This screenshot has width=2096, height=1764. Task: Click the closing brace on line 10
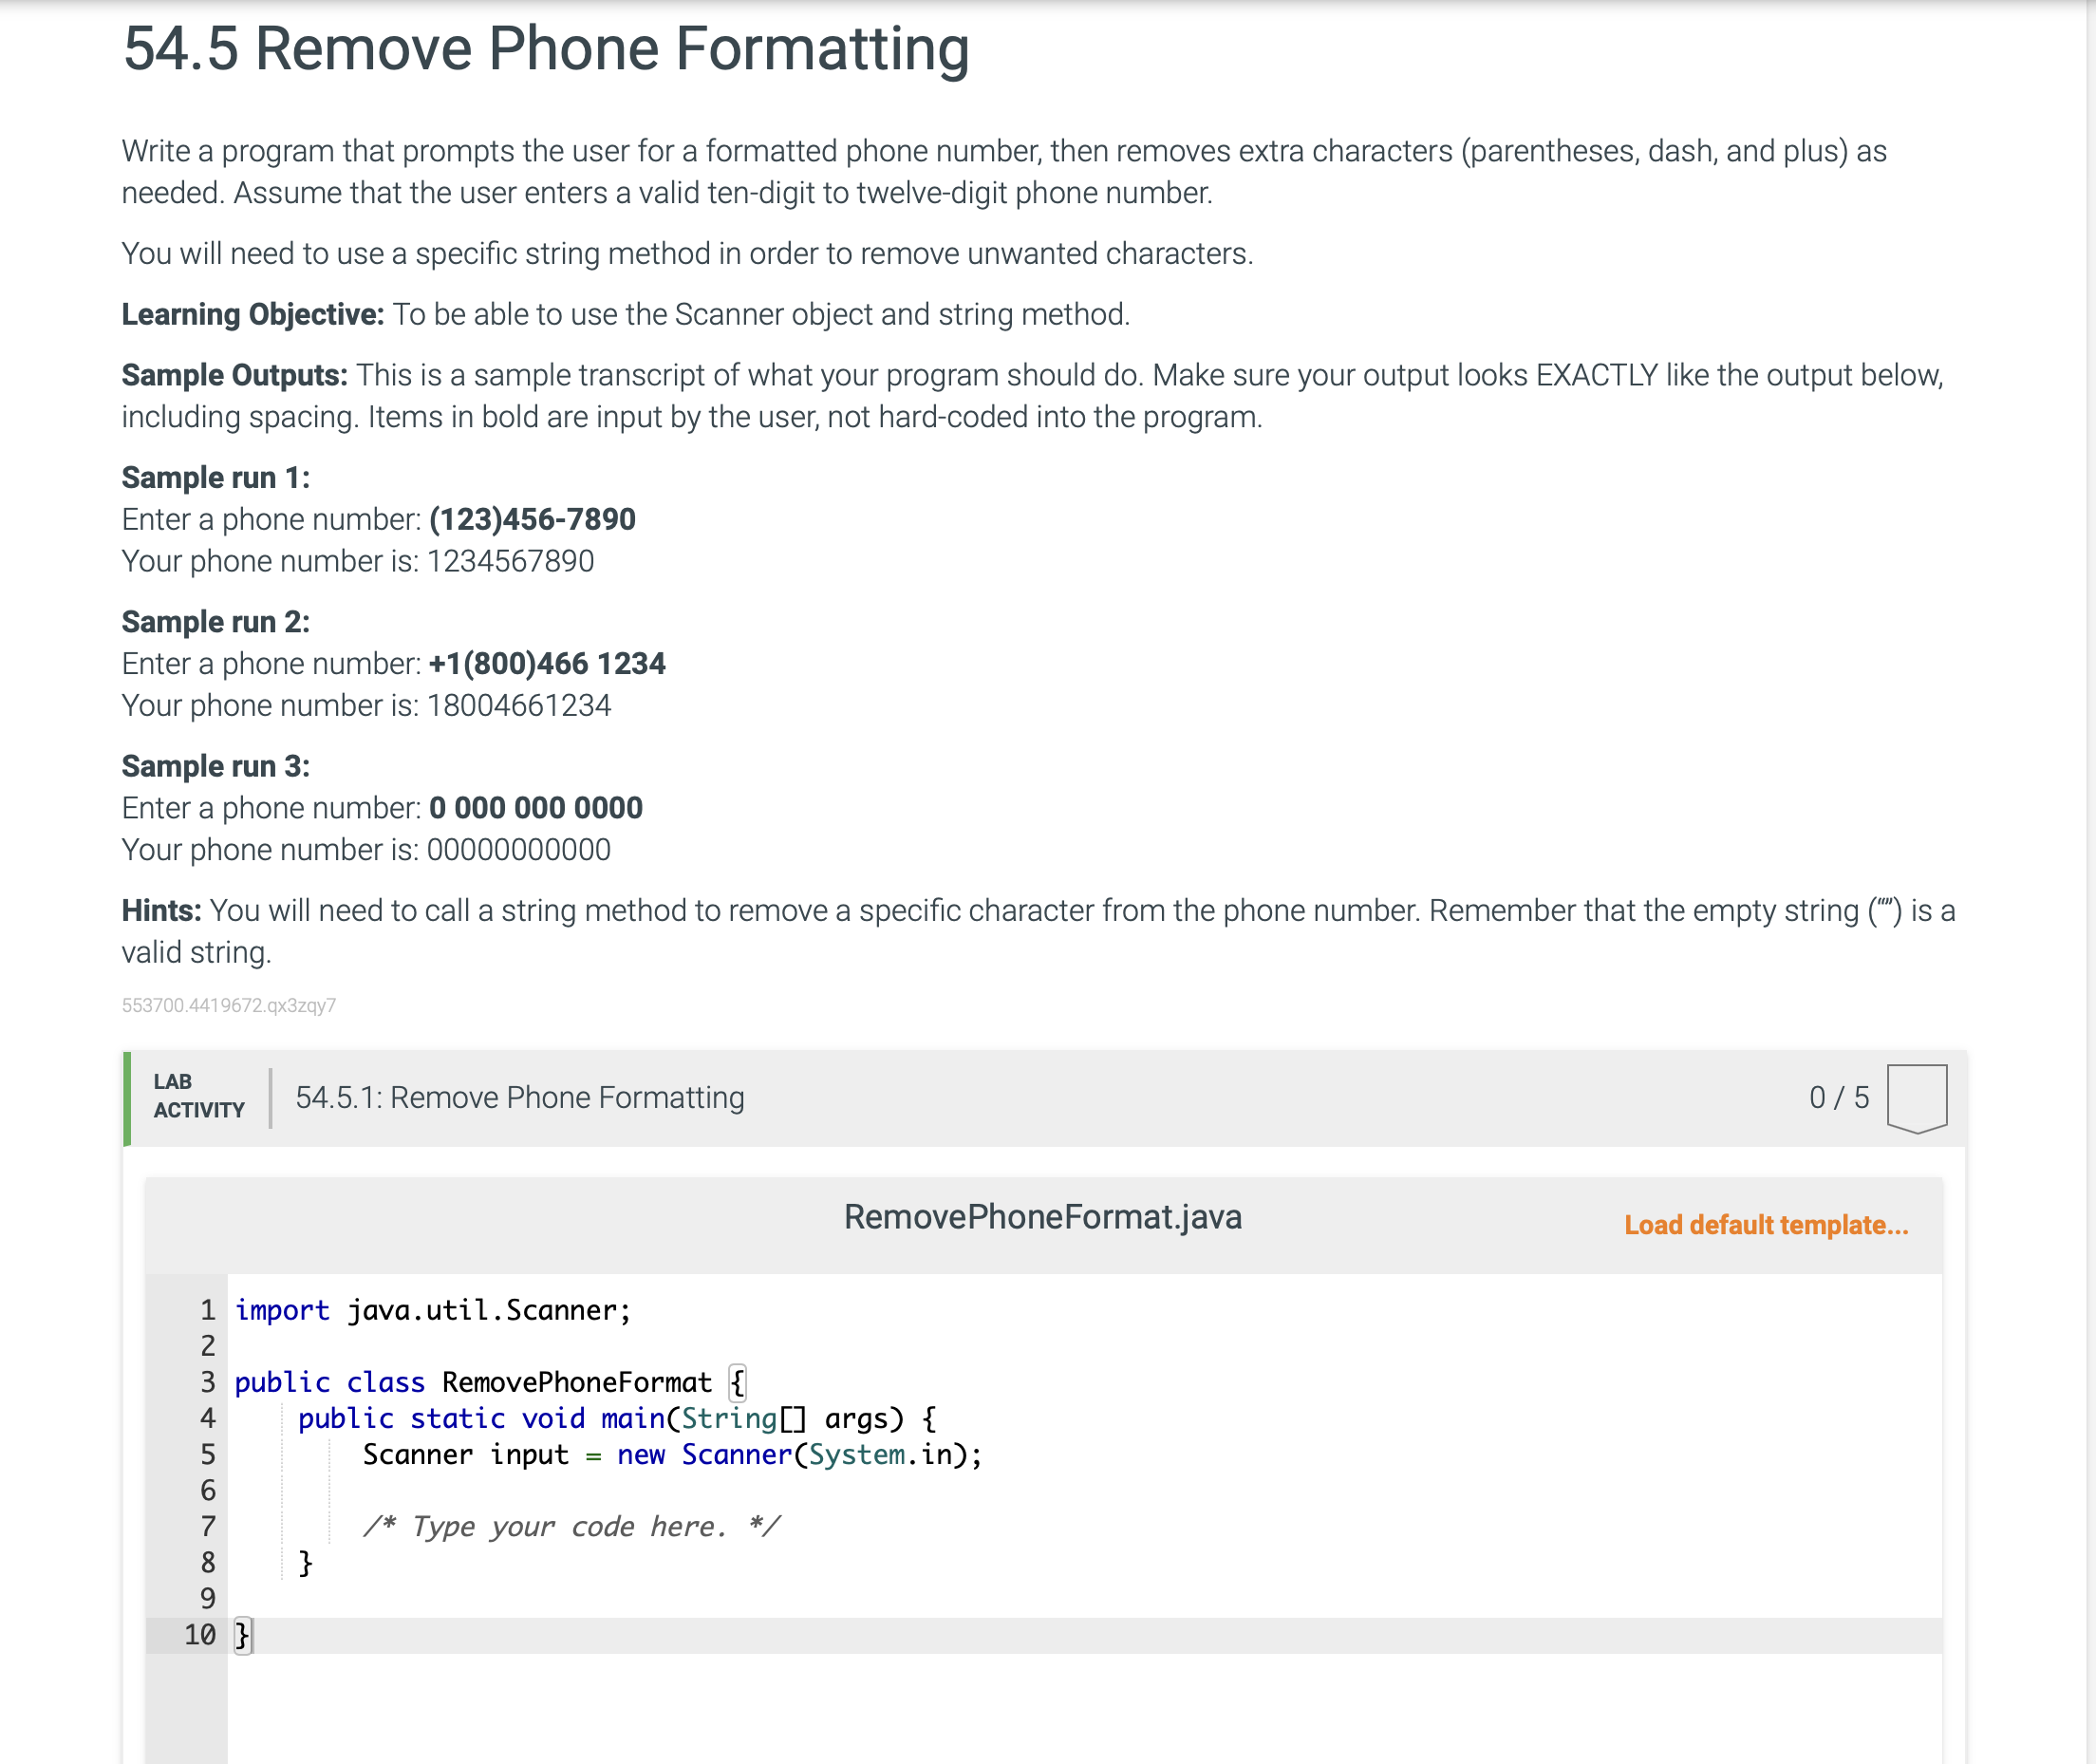242,1634
